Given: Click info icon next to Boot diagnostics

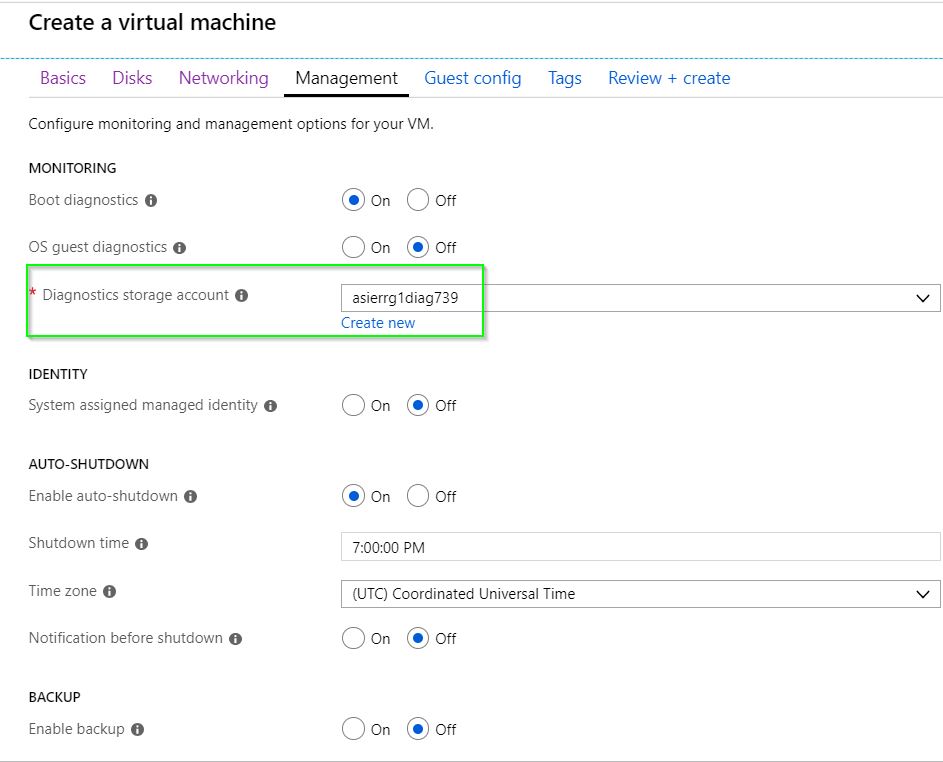Looking at the screenshot, I should [x=151, y=201].
